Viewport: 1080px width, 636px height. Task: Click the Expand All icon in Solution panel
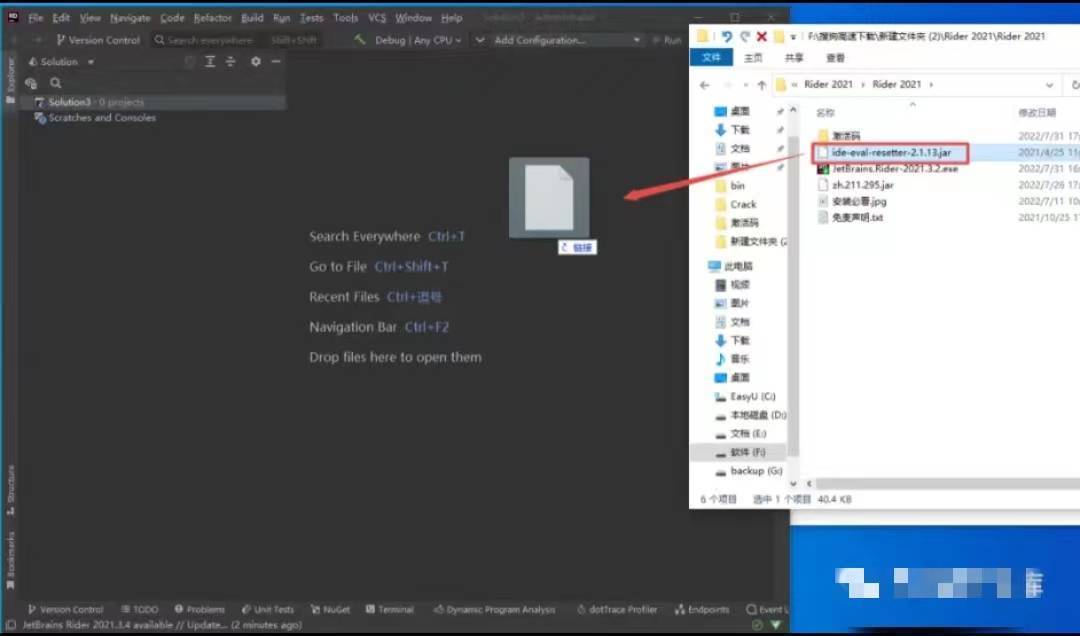[210, 61]
